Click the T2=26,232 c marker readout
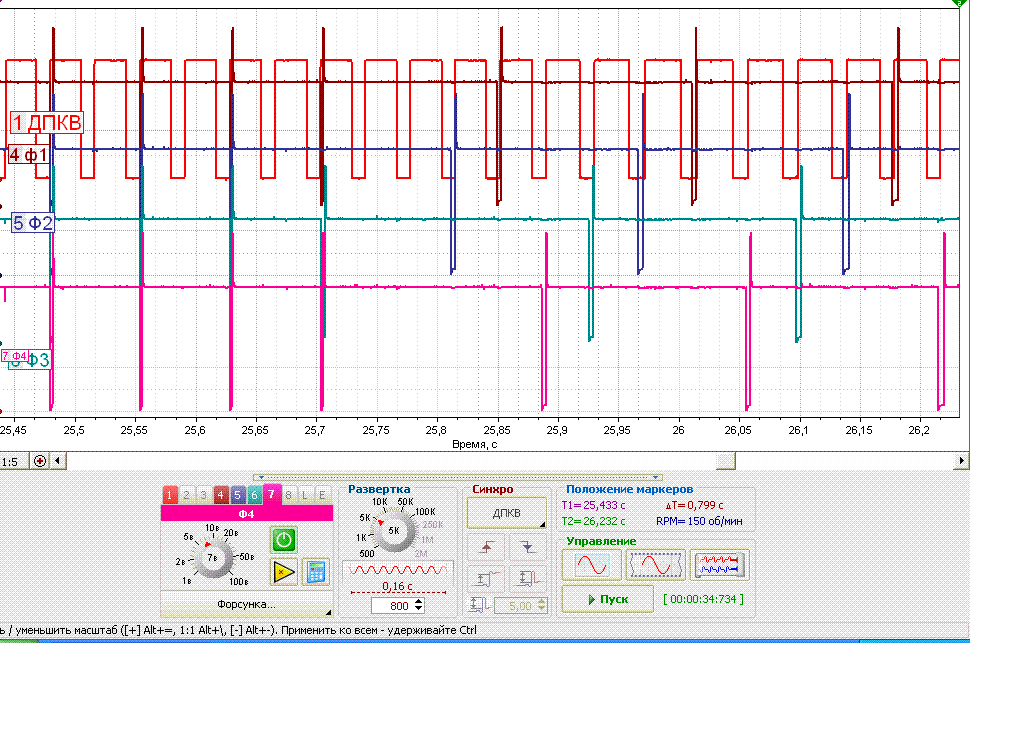 tap(594, 521)
